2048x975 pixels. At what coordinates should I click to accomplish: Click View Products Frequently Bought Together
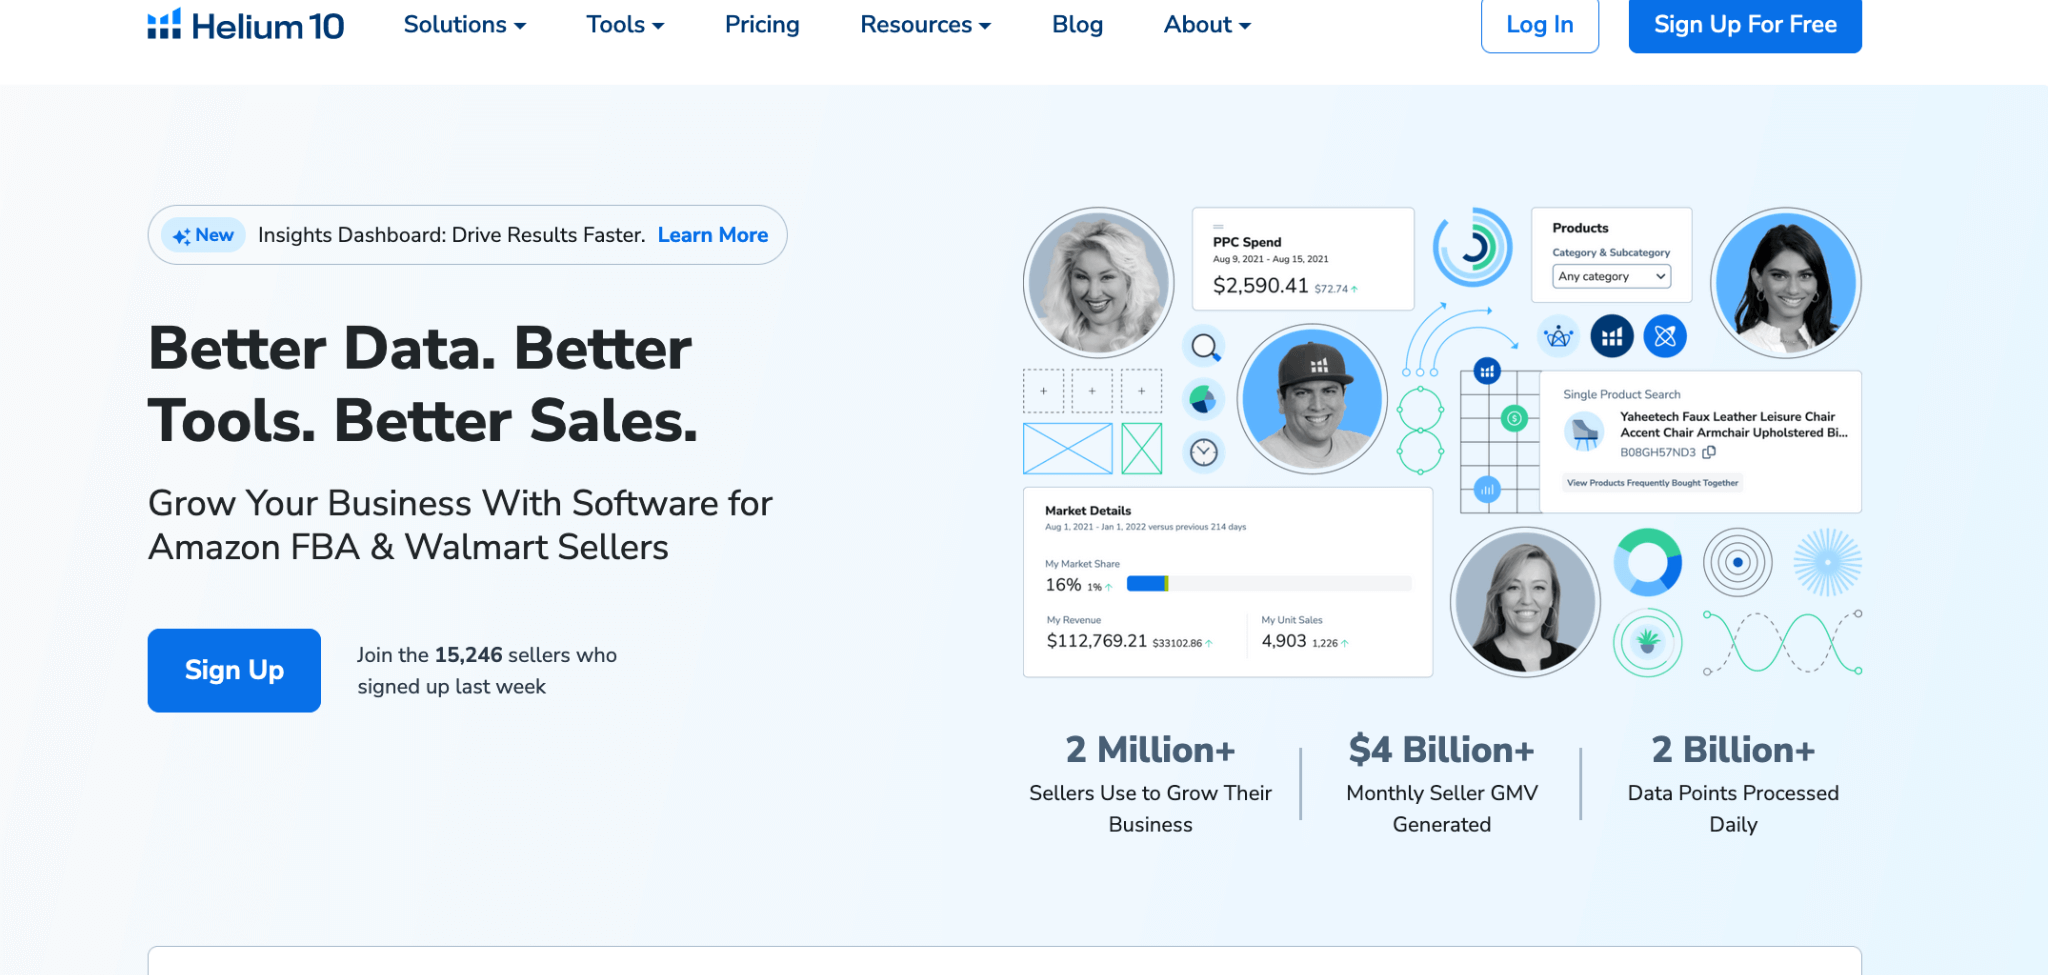[x=1652, y=483]
